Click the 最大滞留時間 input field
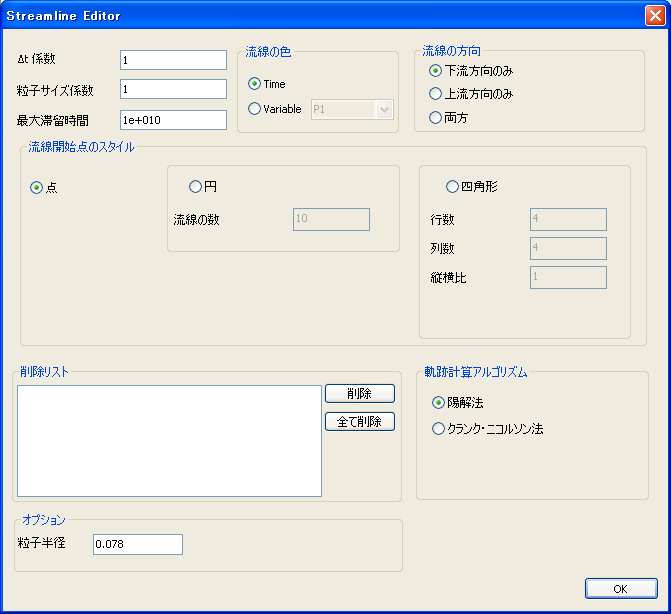The width and height of the screenshot is (671, 614). pos(172,120)
